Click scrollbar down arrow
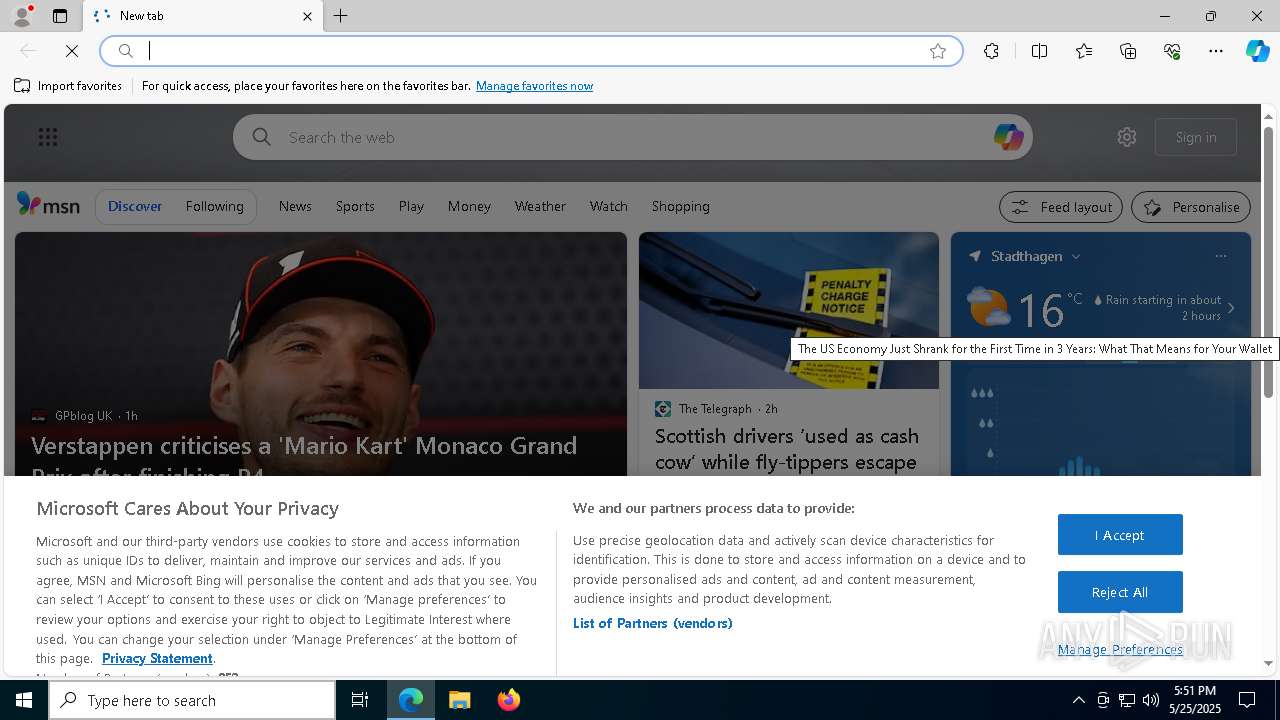Screen dimensions: 1280x720 [x=1268, y=663]
